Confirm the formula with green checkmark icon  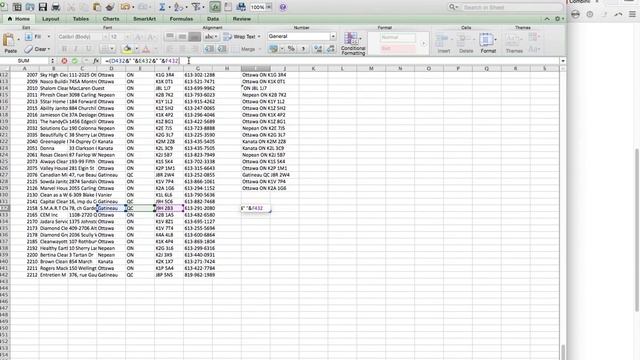pos(75,61)
